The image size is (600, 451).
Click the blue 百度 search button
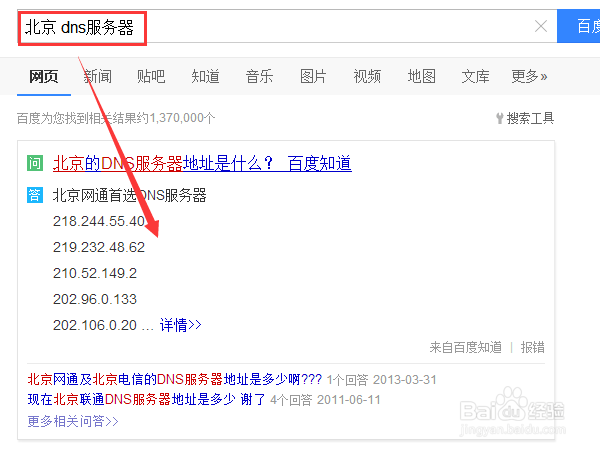click(x=579, y=26)
